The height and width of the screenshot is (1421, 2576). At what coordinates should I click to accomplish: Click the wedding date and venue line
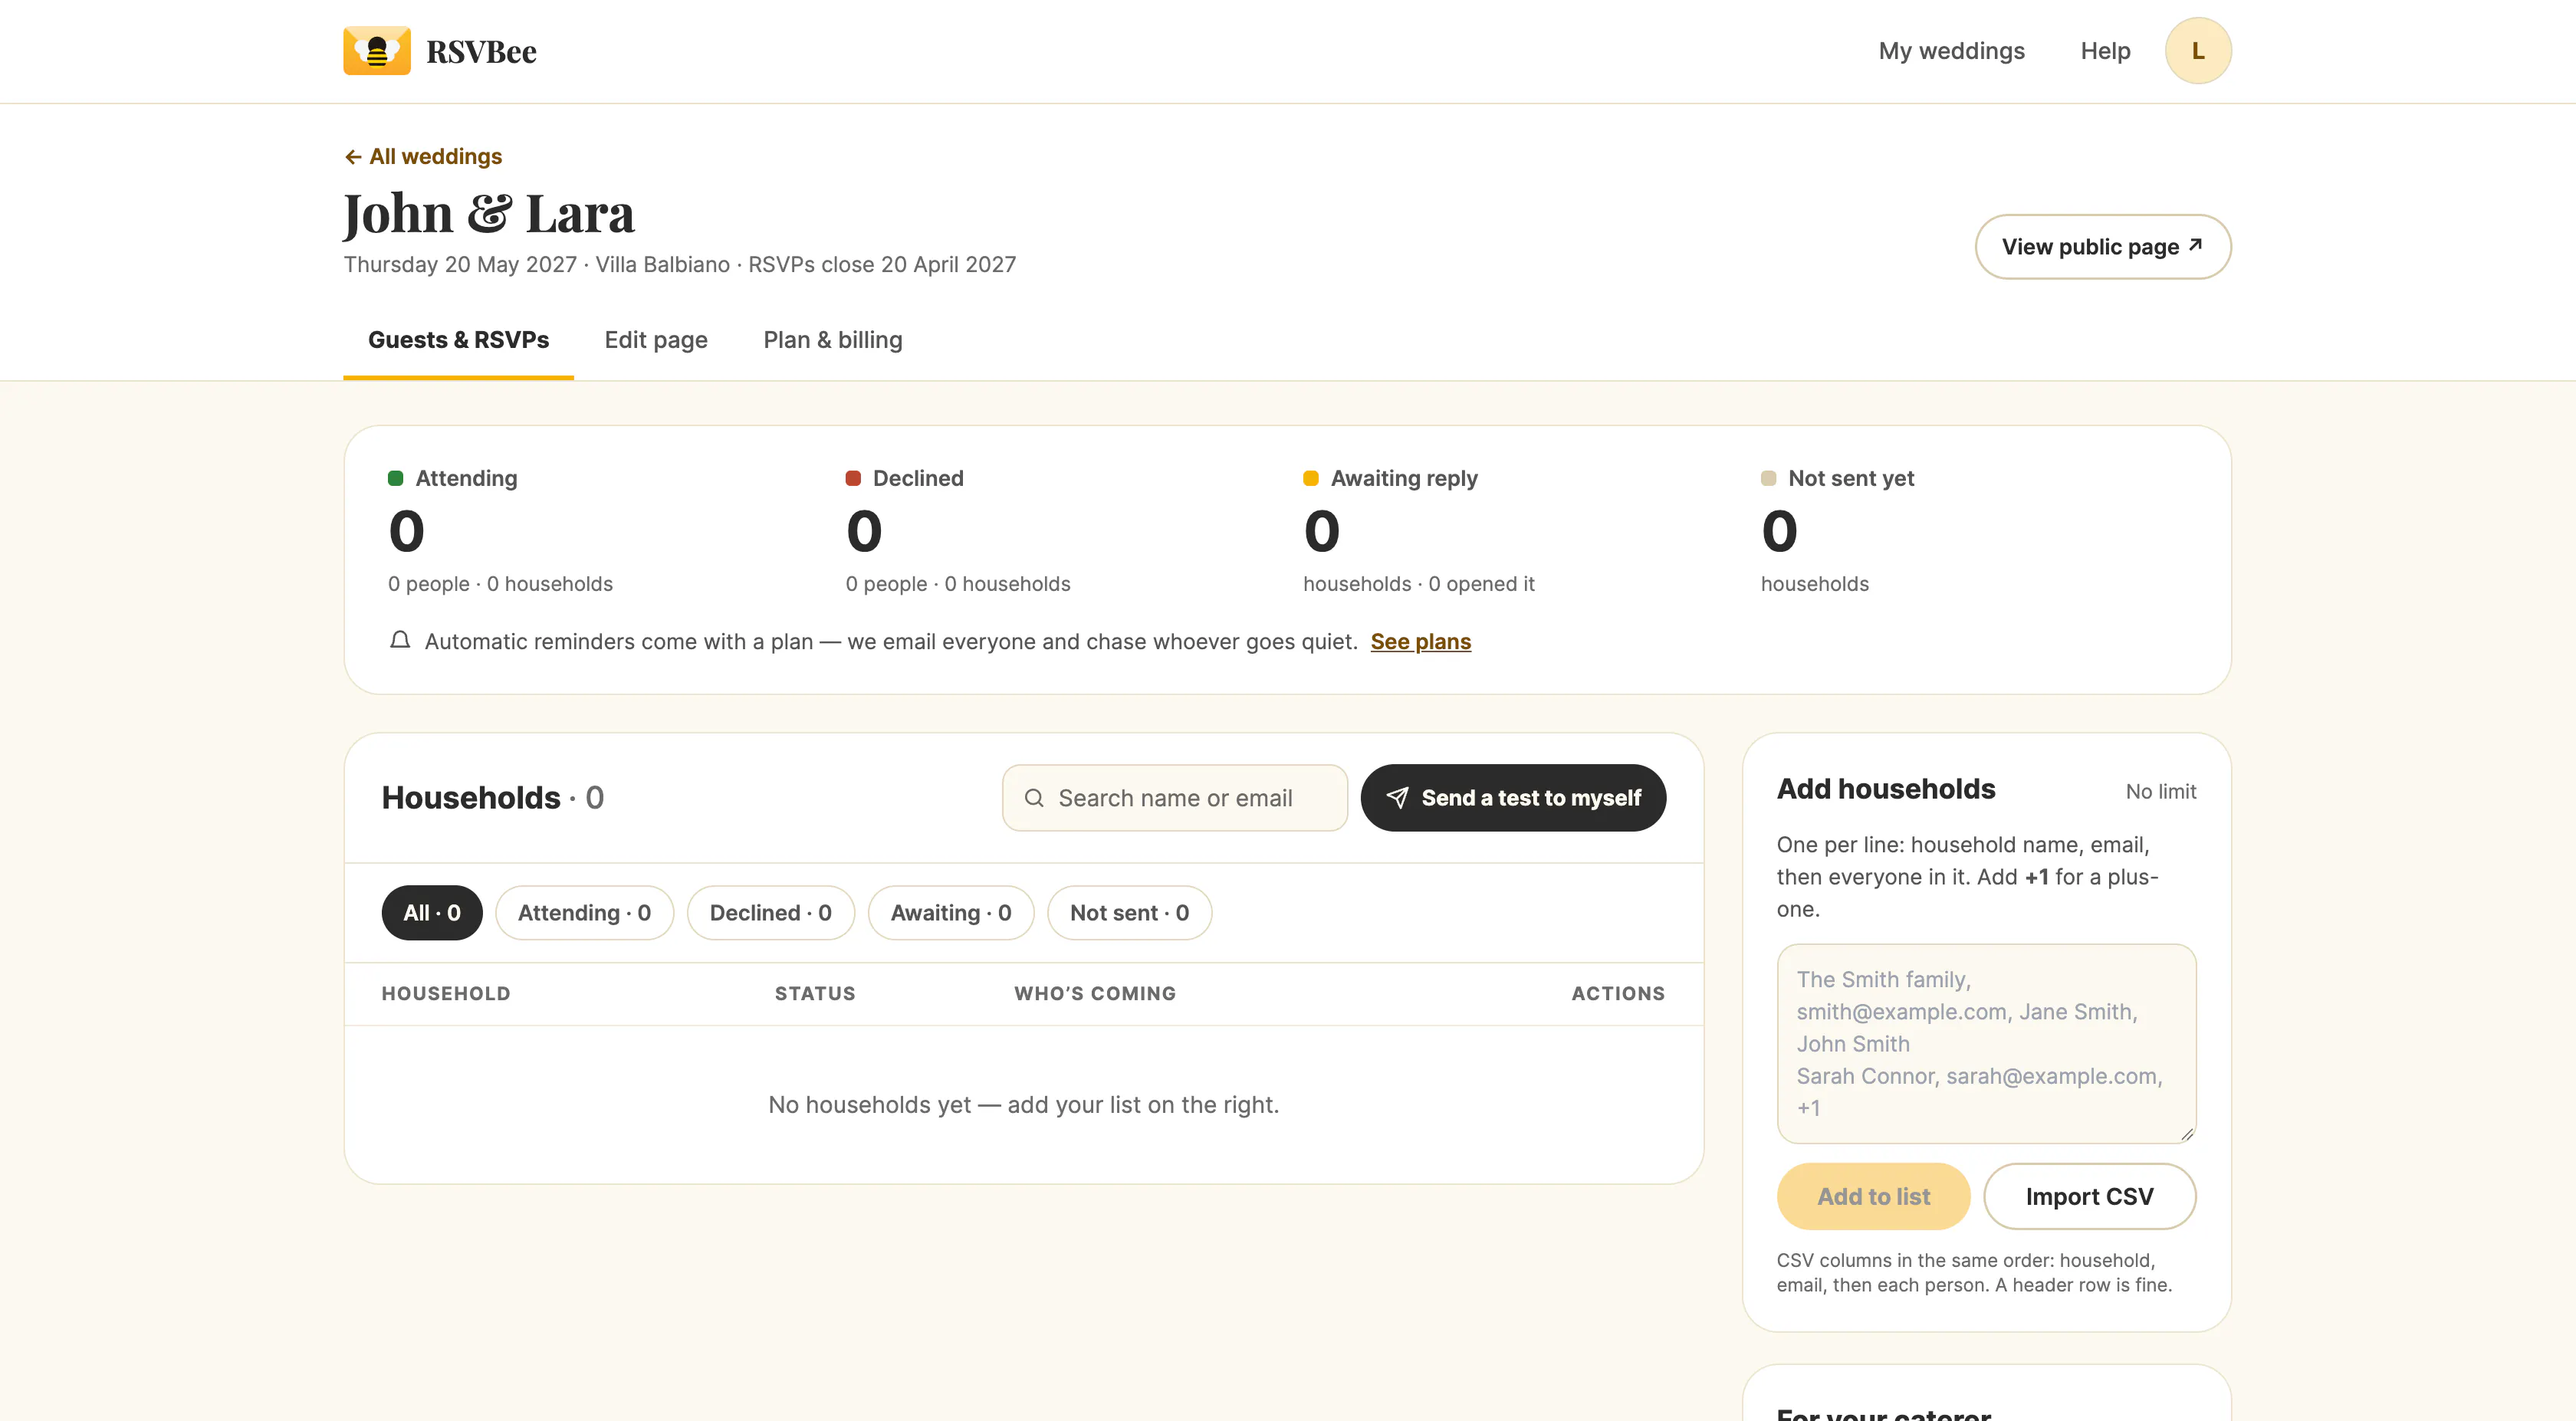click(x=680, y=265)
